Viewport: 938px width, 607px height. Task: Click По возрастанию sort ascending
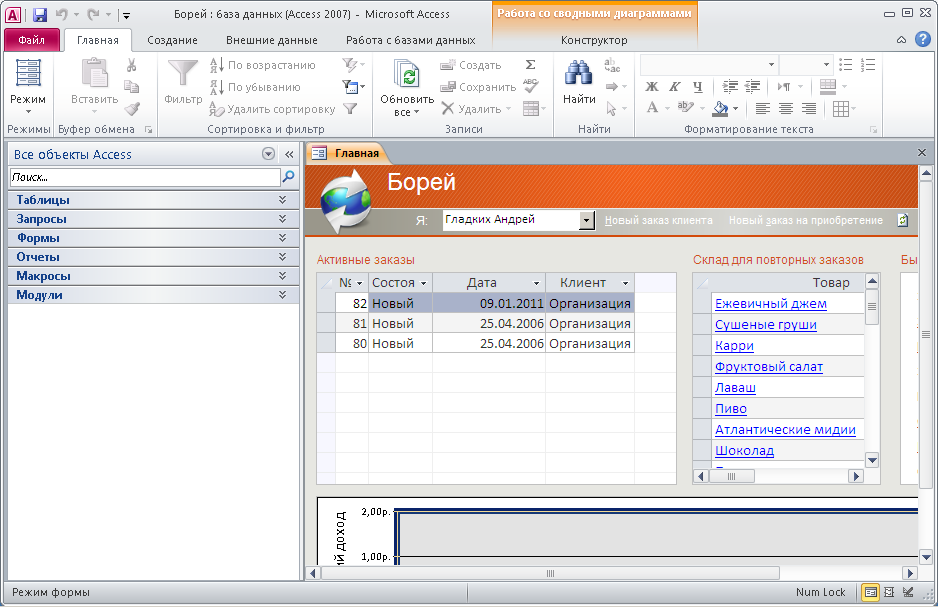click(x=263, y=65)
